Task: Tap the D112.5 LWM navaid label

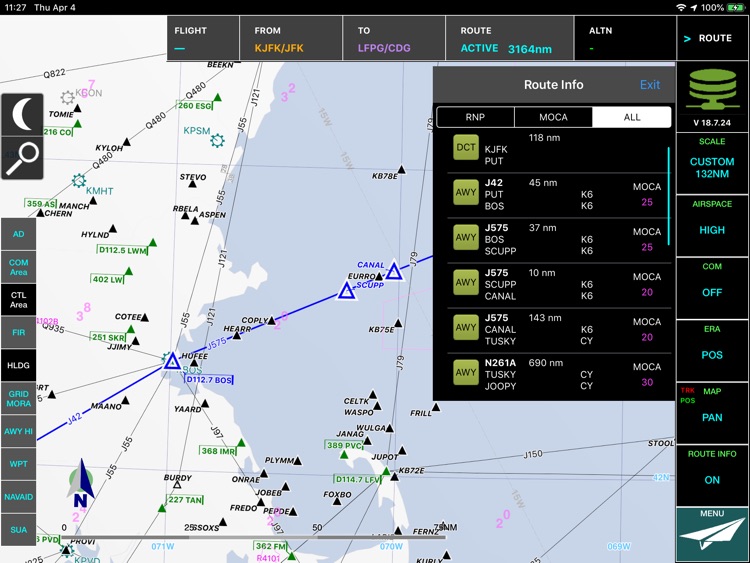Action: [x=122, y=250]
